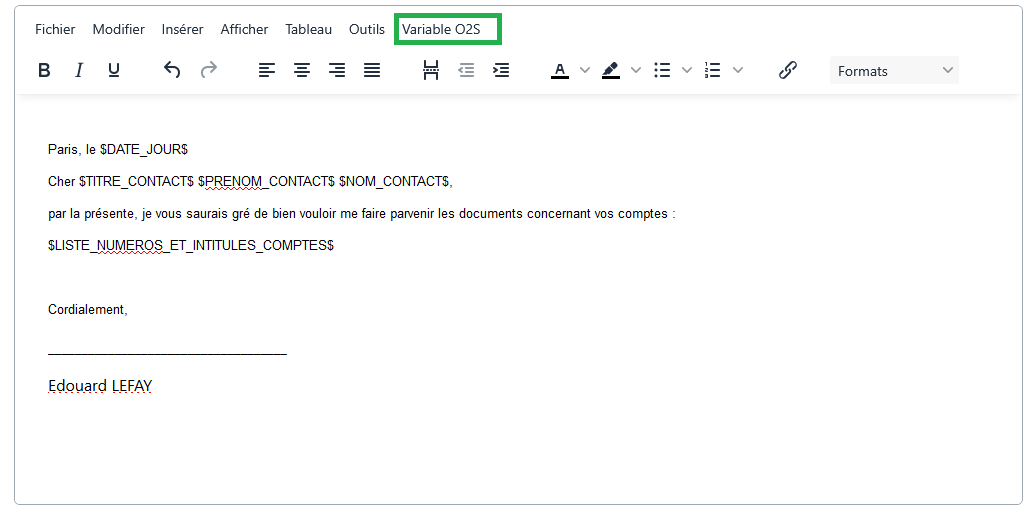Apply the current text color
The width and height of the screenshot is (1025, 517).
click(560, 70)
